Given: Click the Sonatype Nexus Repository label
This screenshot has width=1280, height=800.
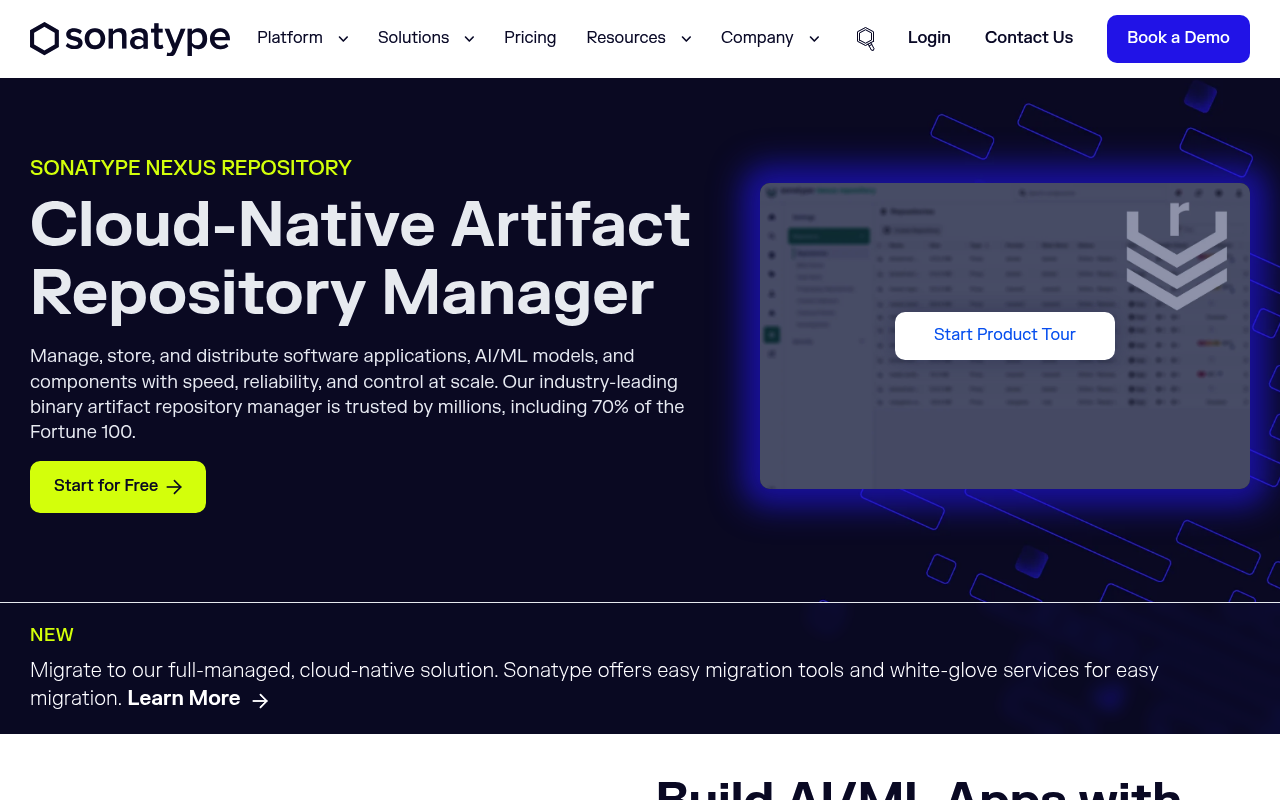Looking at the screenshot, I should click(191, 168).
